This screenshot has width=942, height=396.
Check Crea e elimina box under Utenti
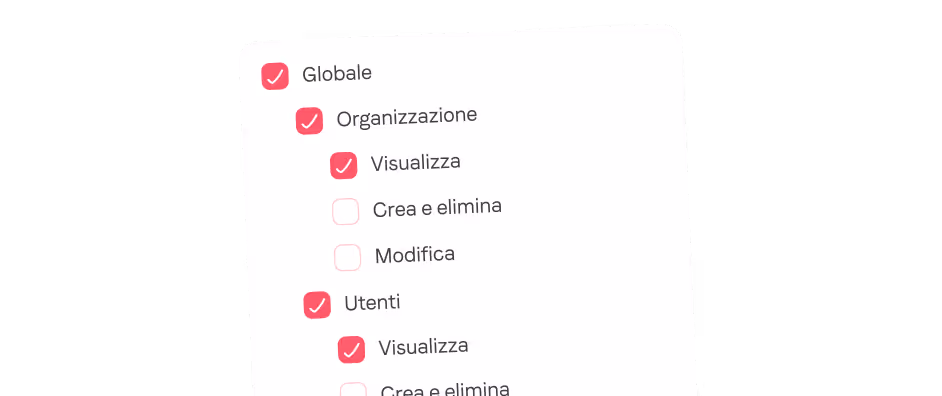(353, 389)
